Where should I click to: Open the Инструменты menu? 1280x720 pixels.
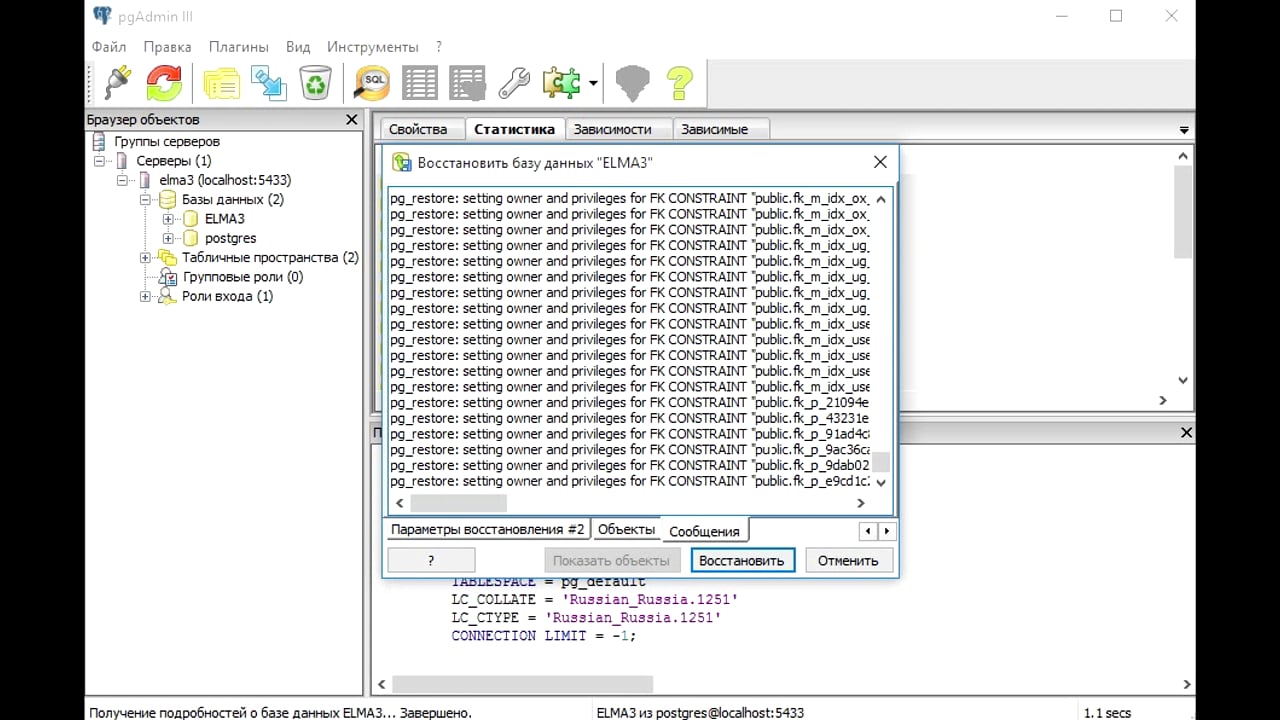(x=372, y=47)
